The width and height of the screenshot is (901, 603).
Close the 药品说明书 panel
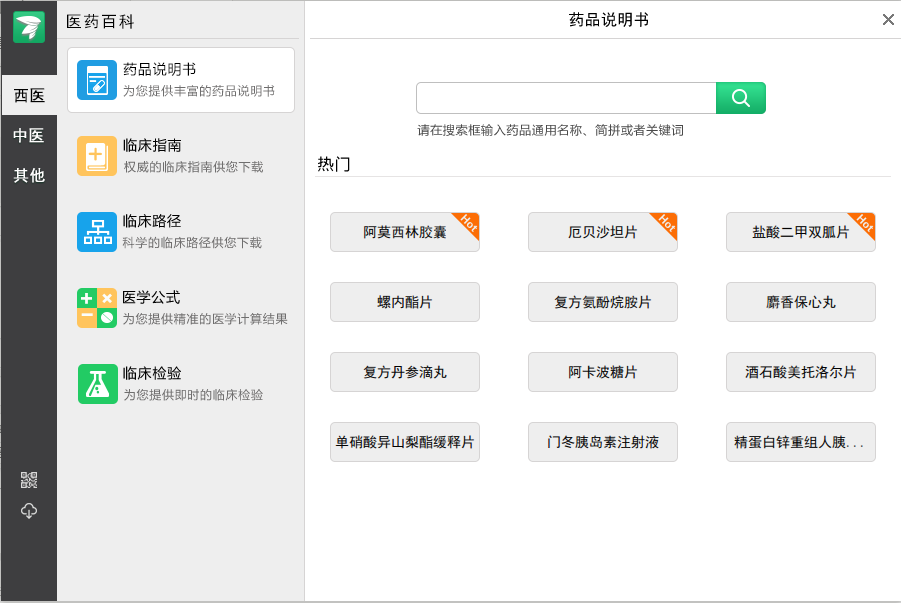(x=887, y=19)
